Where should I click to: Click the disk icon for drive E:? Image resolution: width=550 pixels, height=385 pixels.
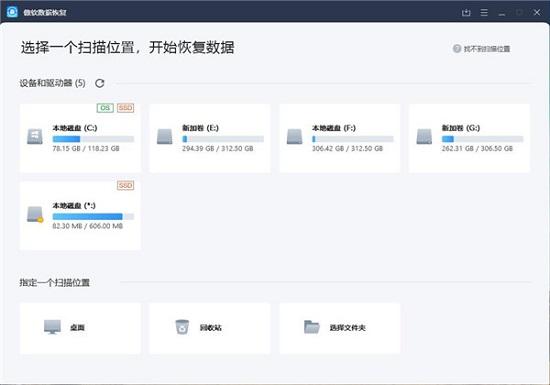(x=165, y=136)
